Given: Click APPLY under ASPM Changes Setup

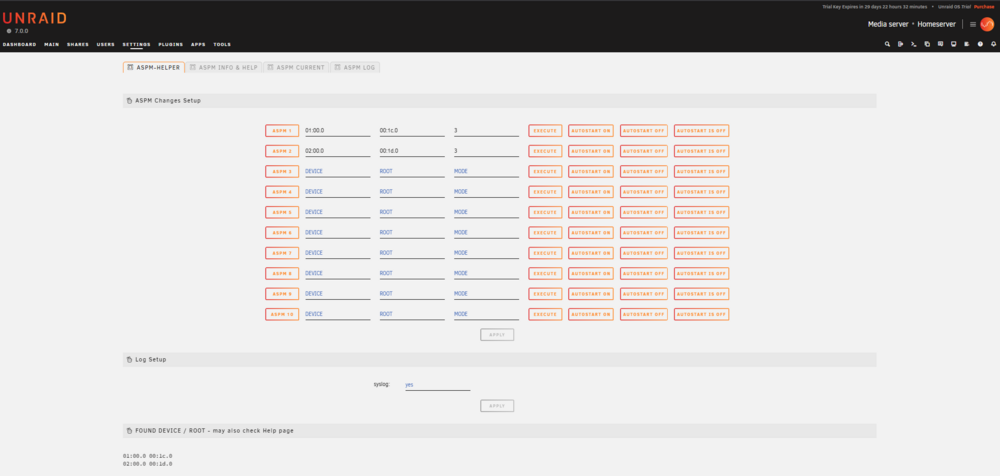Looking at the screenshot, I should [x=497, y=335].
